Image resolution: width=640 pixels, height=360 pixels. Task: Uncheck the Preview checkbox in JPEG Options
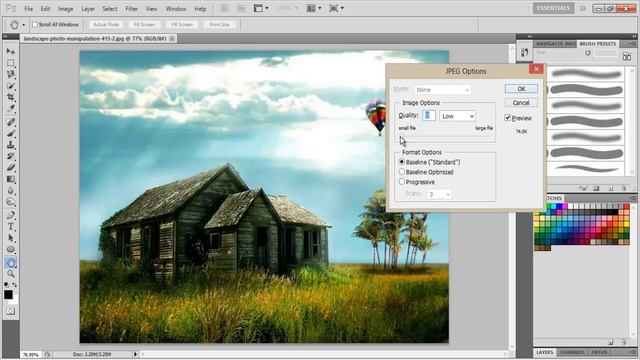[507, 118]
